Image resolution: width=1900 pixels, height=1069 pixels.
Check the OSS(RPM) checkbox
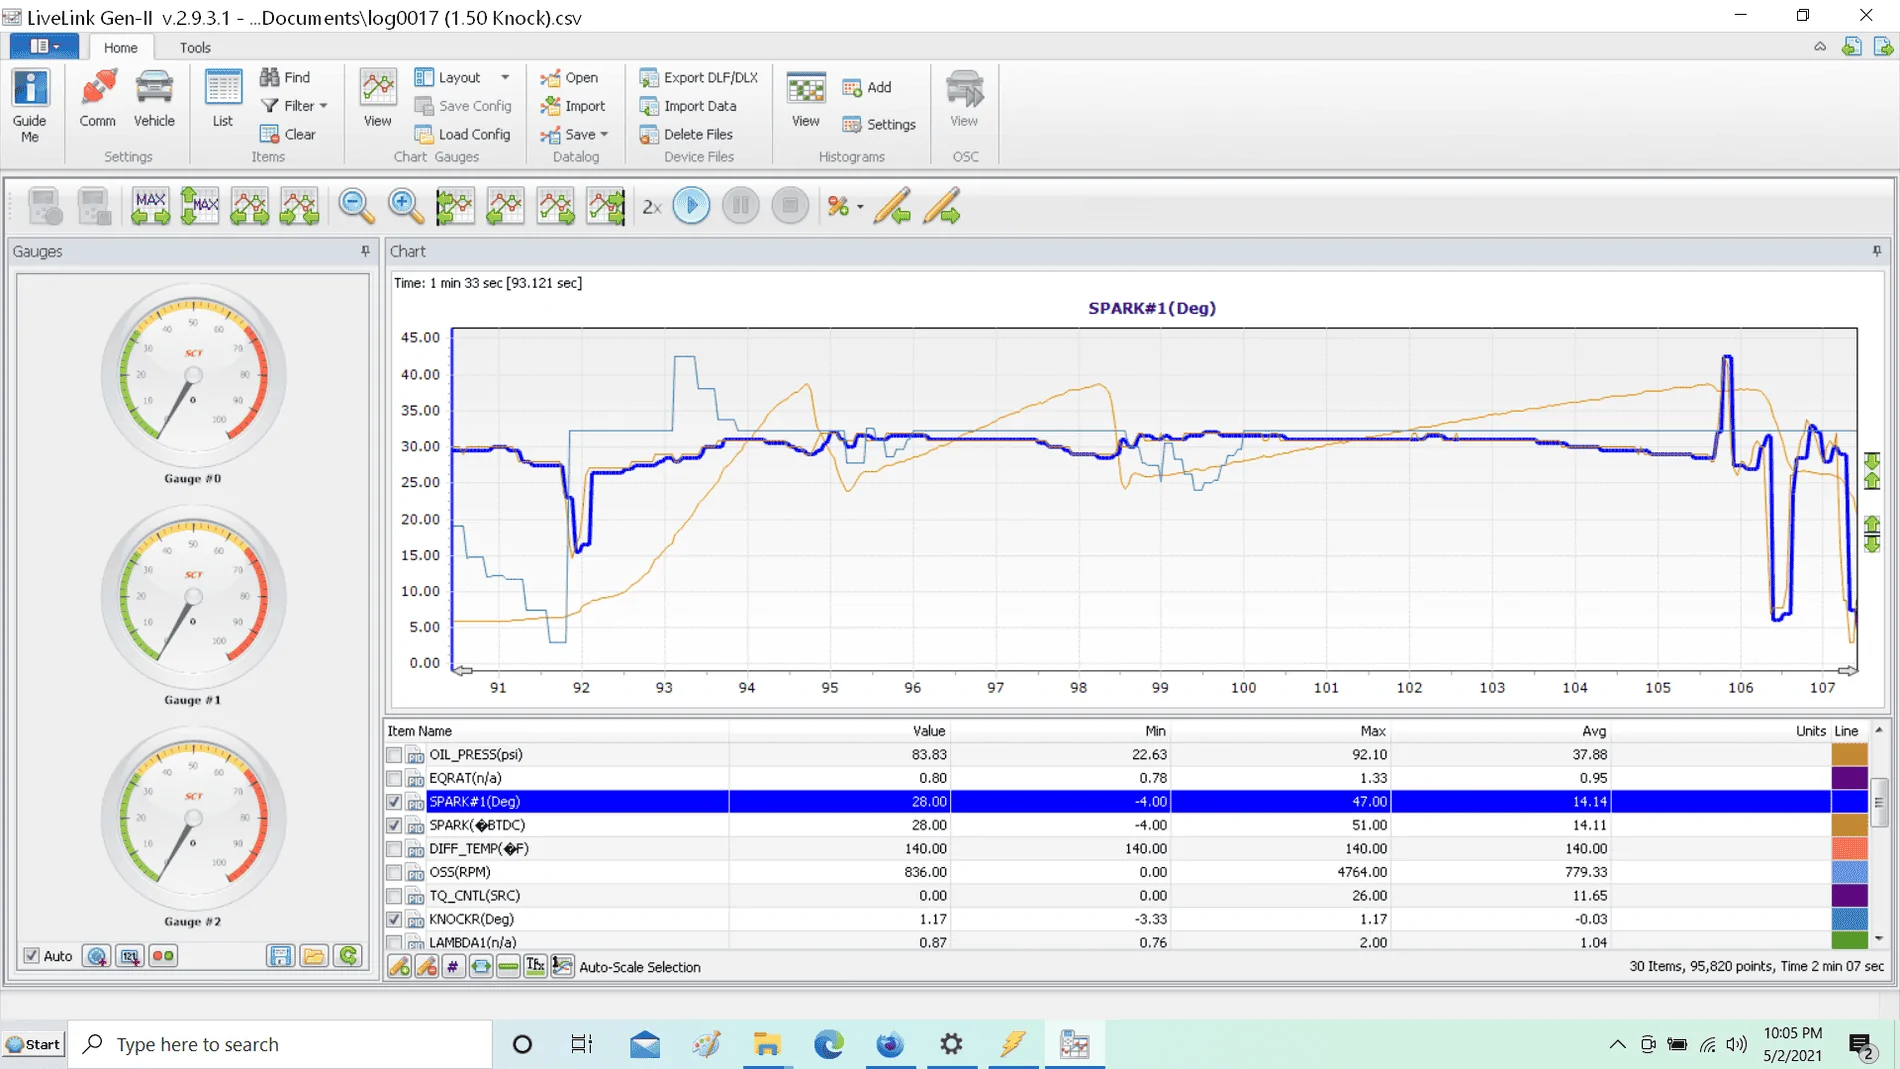394,872
